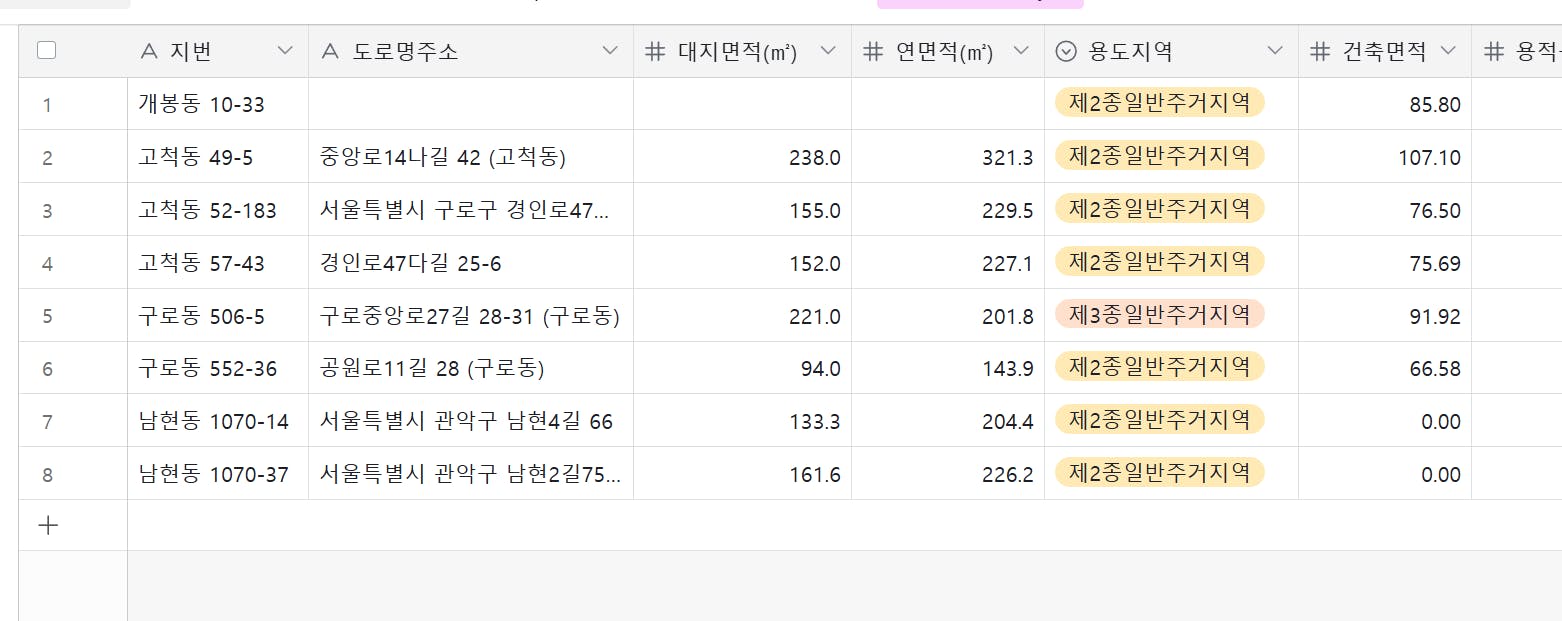Click address 구로중앙로27길 28-31 (구로동)
The image size is (1562, 621).
click(470, 316)
